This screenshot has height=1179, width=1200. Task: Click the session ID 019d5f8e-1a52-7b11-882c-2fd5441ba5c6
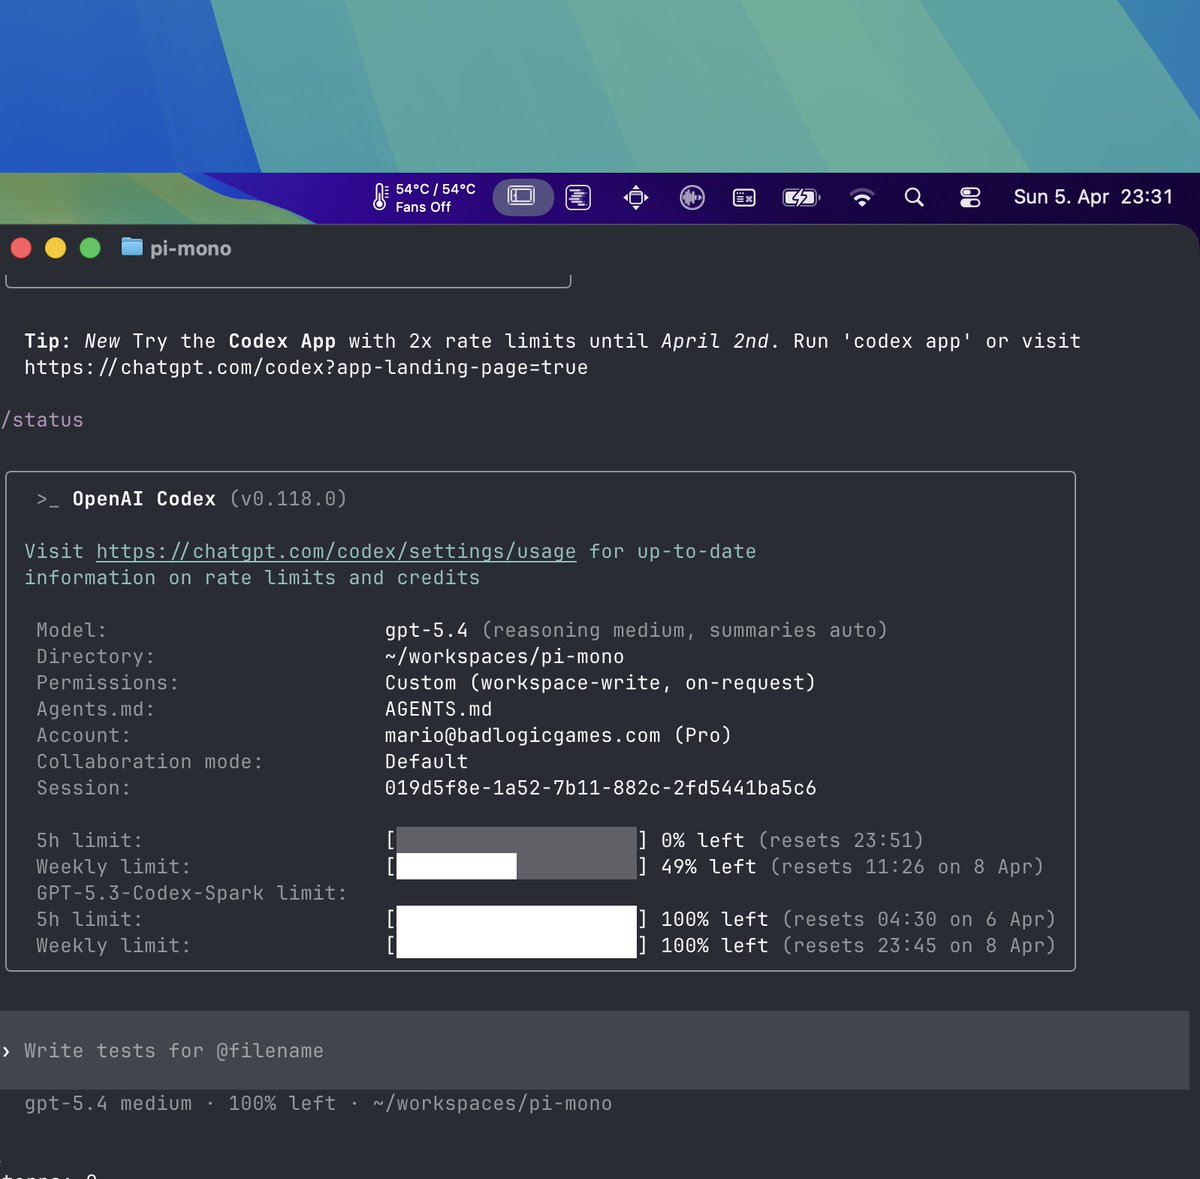point(600,788)
